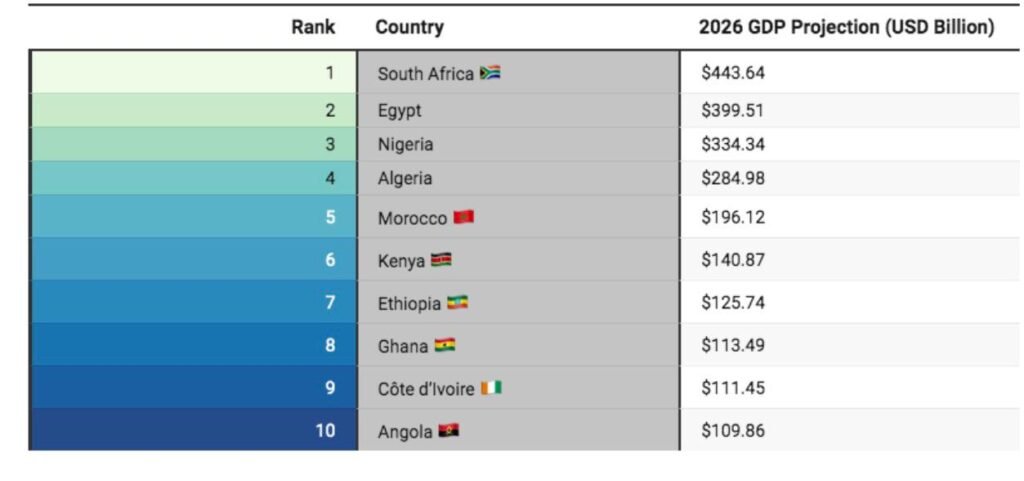
Task: Click the Angola flag icon
Action: click(x=448, y=432)
